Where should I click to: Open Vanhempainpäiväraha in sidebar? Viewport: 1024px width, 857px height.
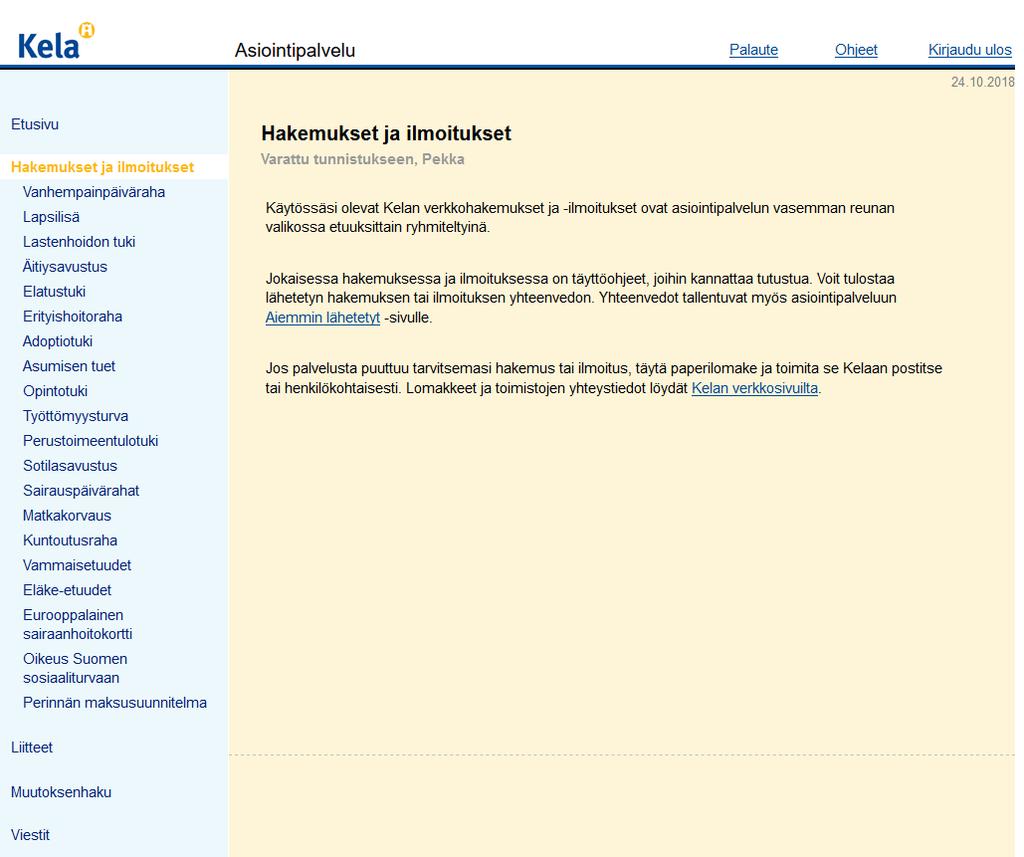[x=94, y=192]
